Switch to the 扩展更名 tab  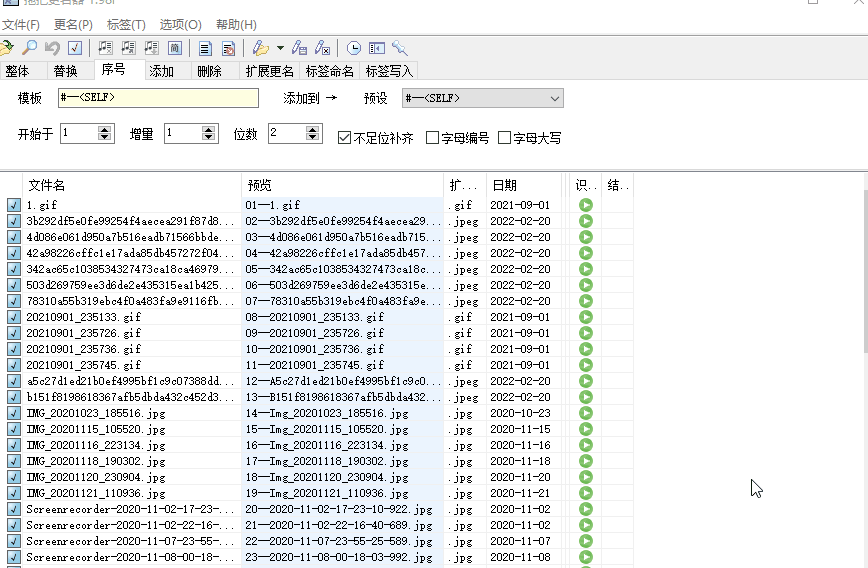[270, 71]
